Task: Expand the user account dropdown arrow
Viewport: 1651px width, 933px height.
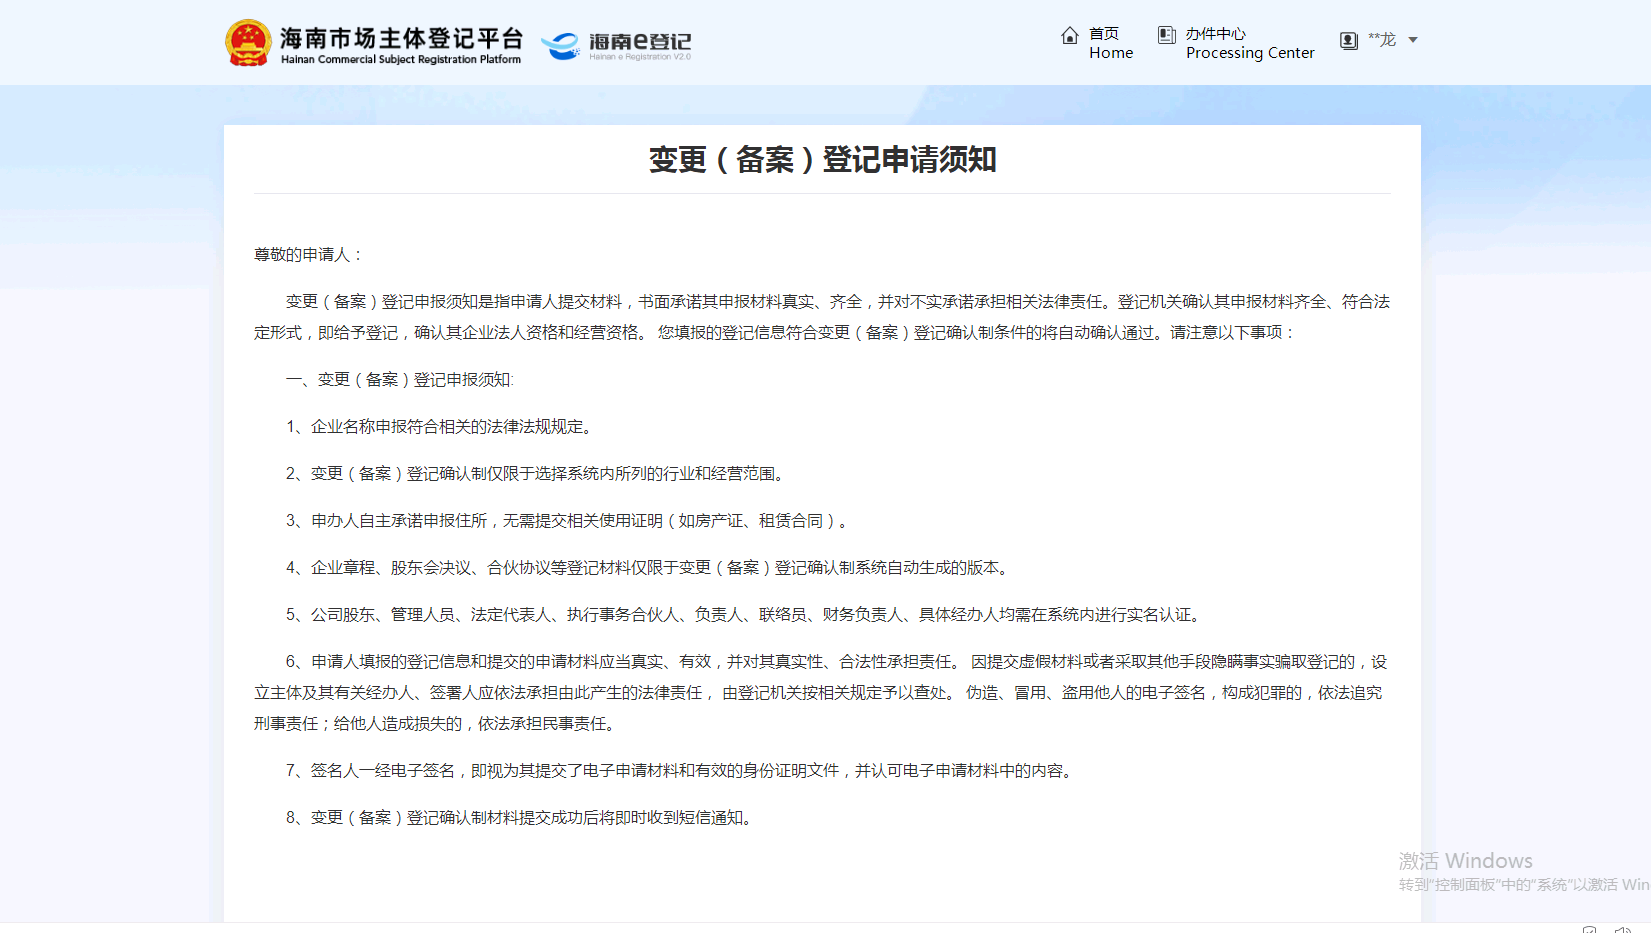Action: pyautogui.click(x=1413, y=40)
